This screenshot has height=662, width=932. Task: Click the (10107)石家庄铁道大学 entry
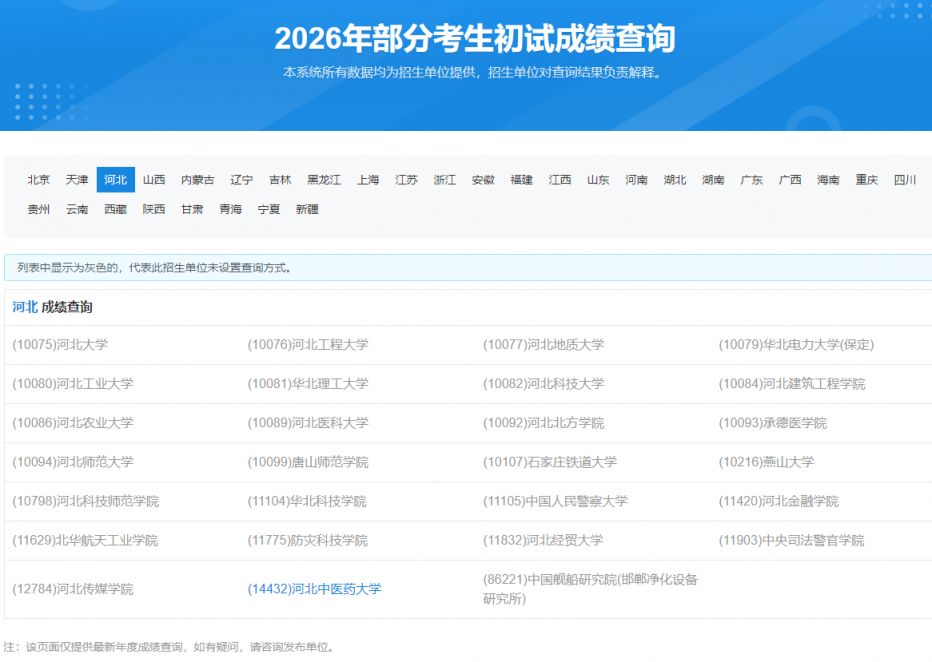tap(550, 462)
